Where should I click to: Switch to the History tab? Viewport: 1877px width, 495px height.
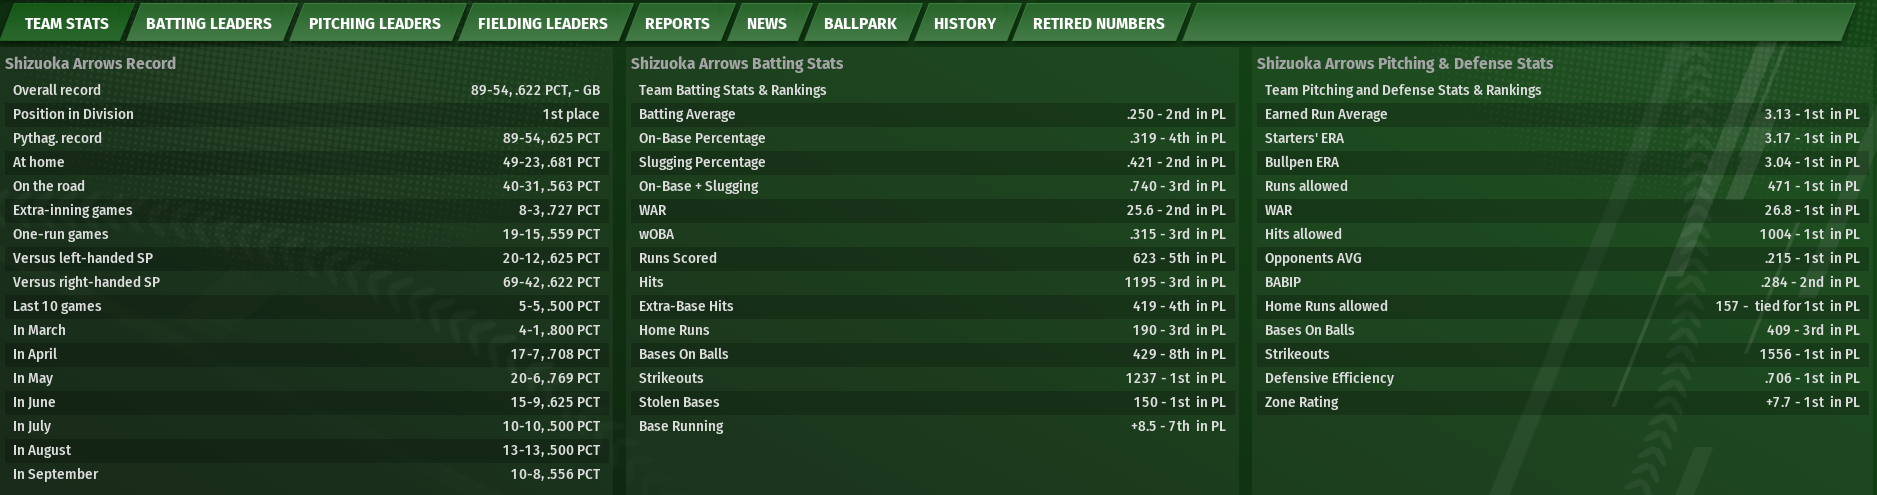coord(964,23)
